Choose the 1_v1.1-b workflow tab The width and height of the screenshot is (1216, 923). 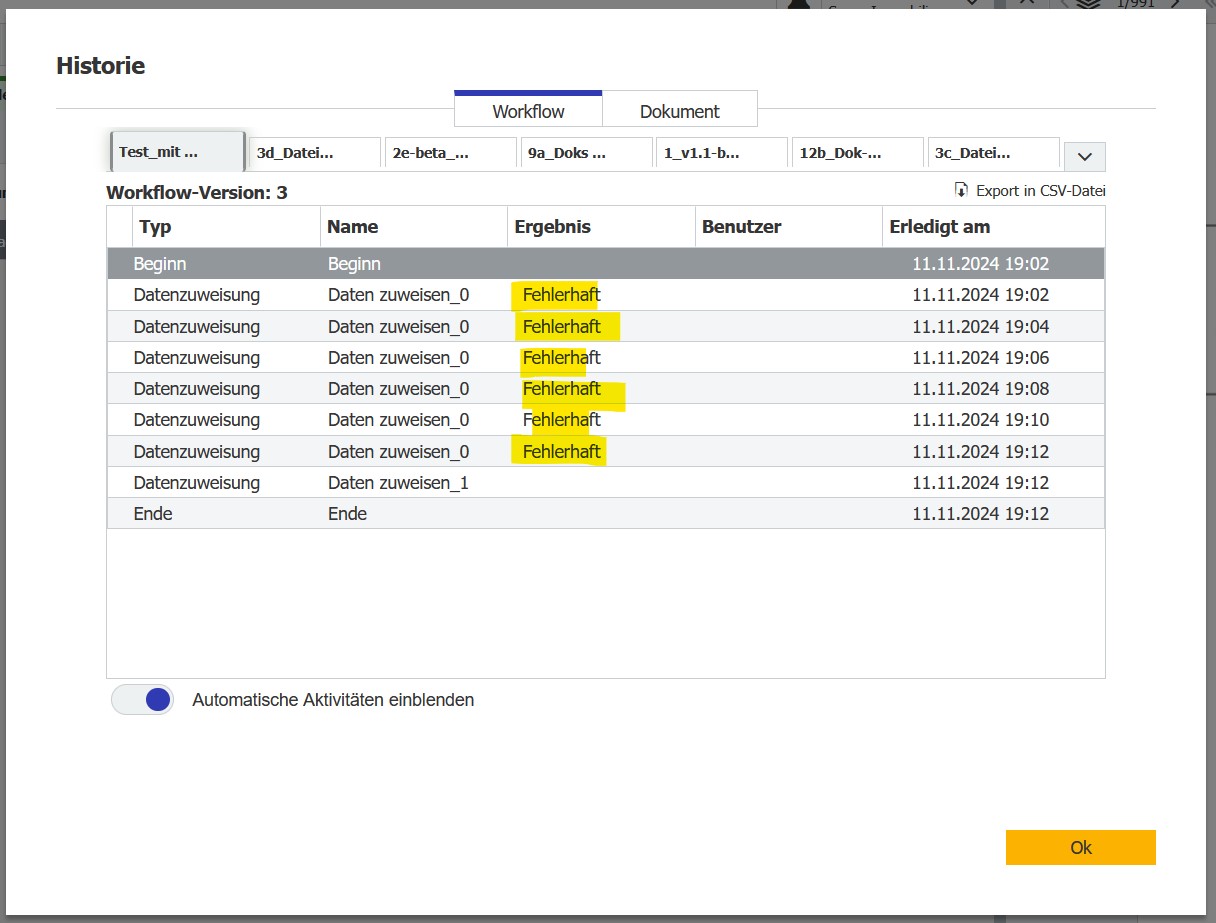pos(722,153)
